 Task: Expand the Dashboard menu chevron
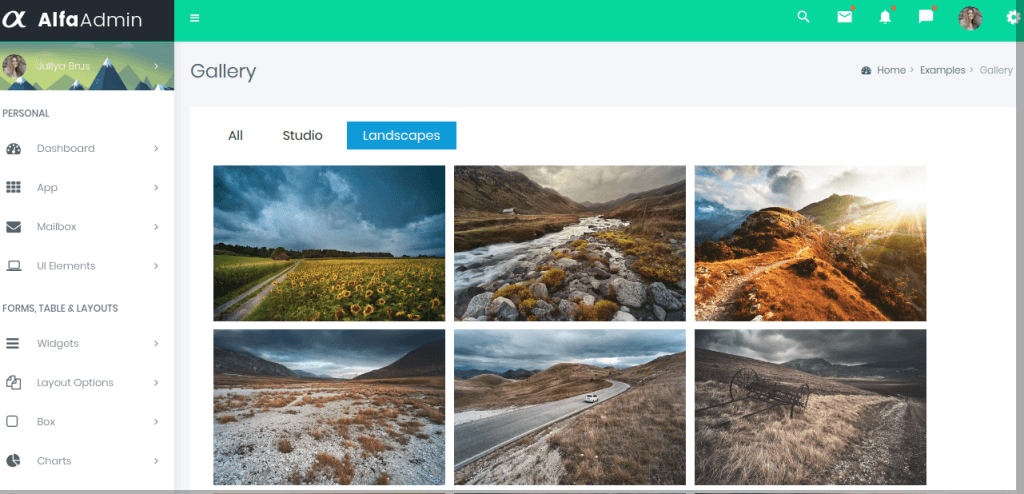tap(156, 148)
